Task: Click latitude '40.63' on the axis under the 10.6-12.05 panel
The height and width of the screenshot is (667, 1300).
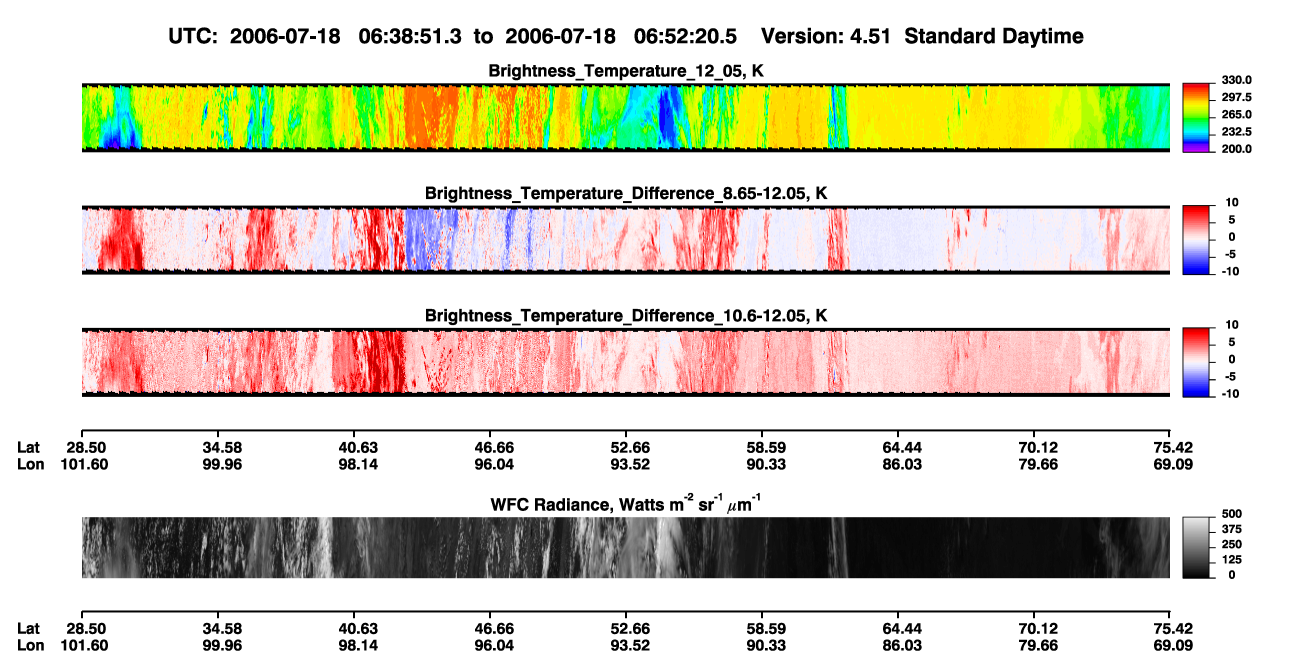Action: pyautogui.click(x=355, y=448)
